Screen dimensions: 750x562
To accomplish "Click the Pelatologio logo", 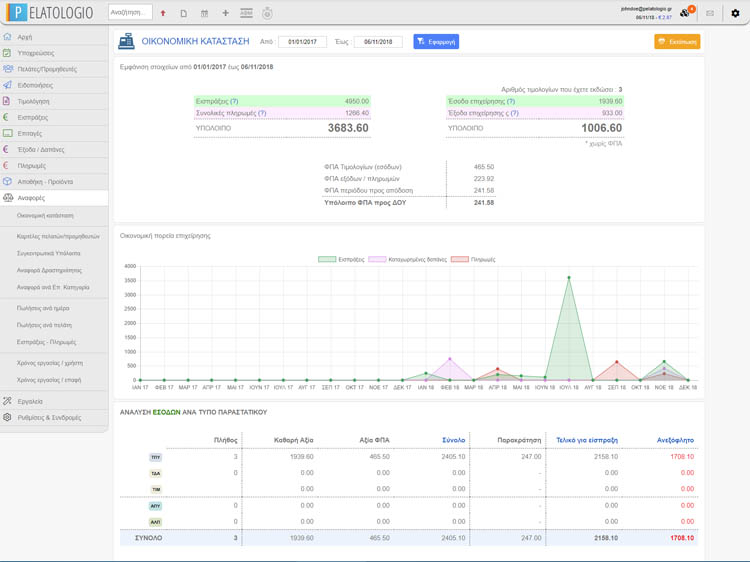I will pos(50,12).
